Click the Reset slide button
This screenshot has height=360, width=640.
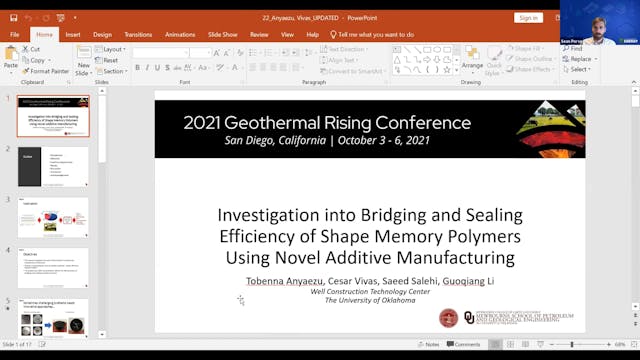coord(107,60)
